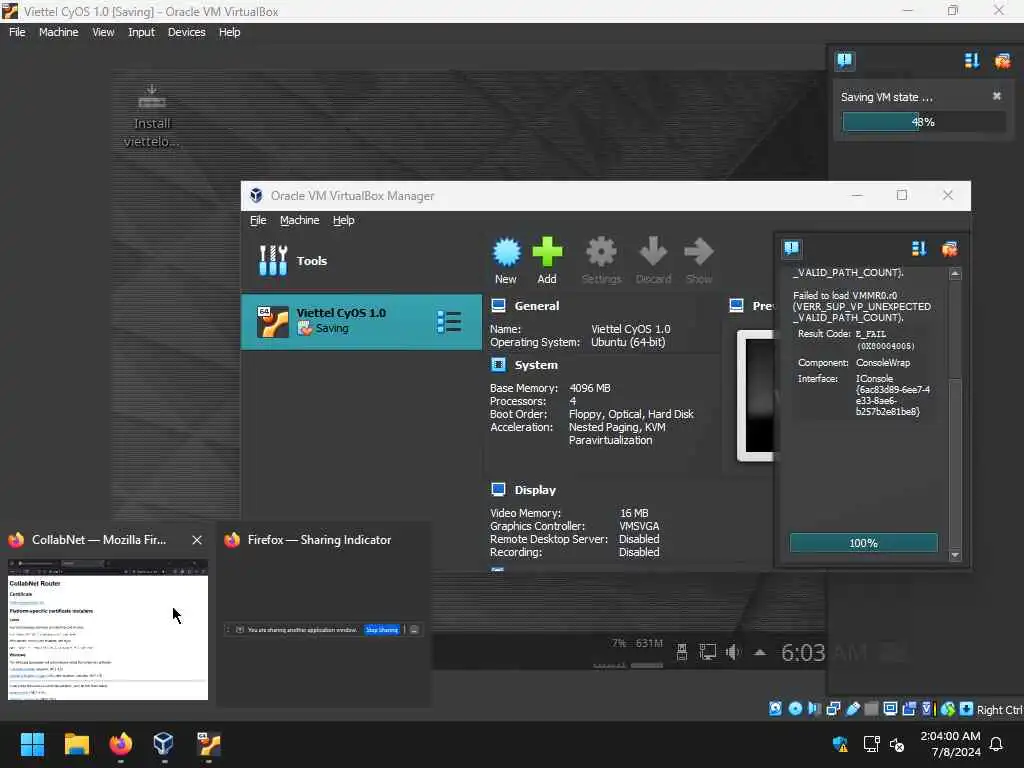Click the Saving VM state 48% progress bar
This screenshot has width=1024, height=768.
tap(923, 121)
